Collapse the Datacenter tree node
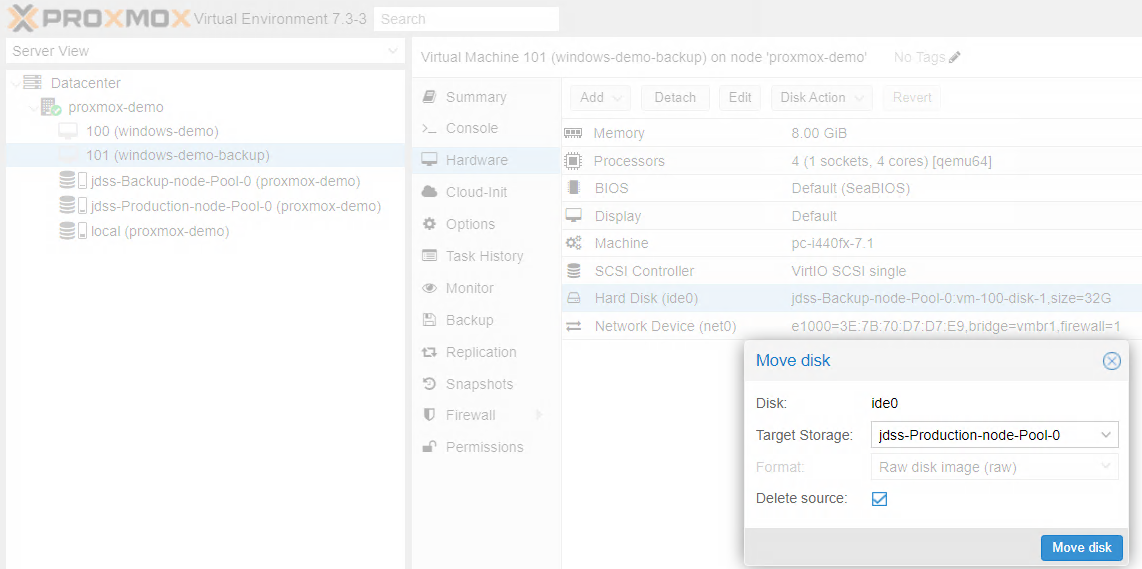Screen dimensions: 1142x569 pyautogui.click(x=16, y=83)
